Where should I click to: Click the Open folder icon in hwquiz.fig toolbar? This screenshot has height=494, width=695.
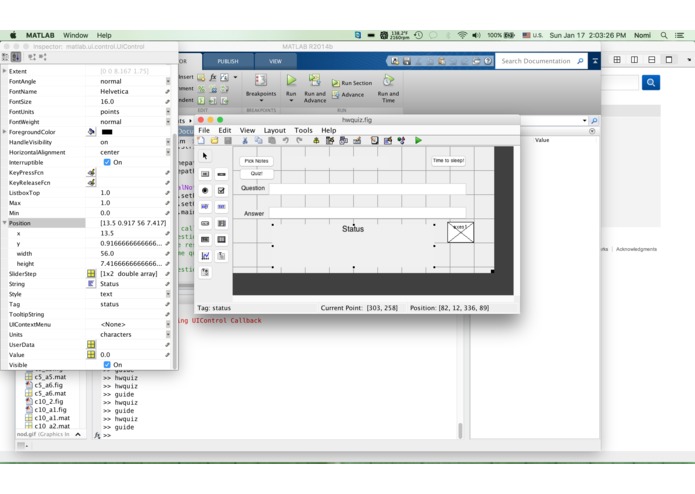(x=215, y=140)
